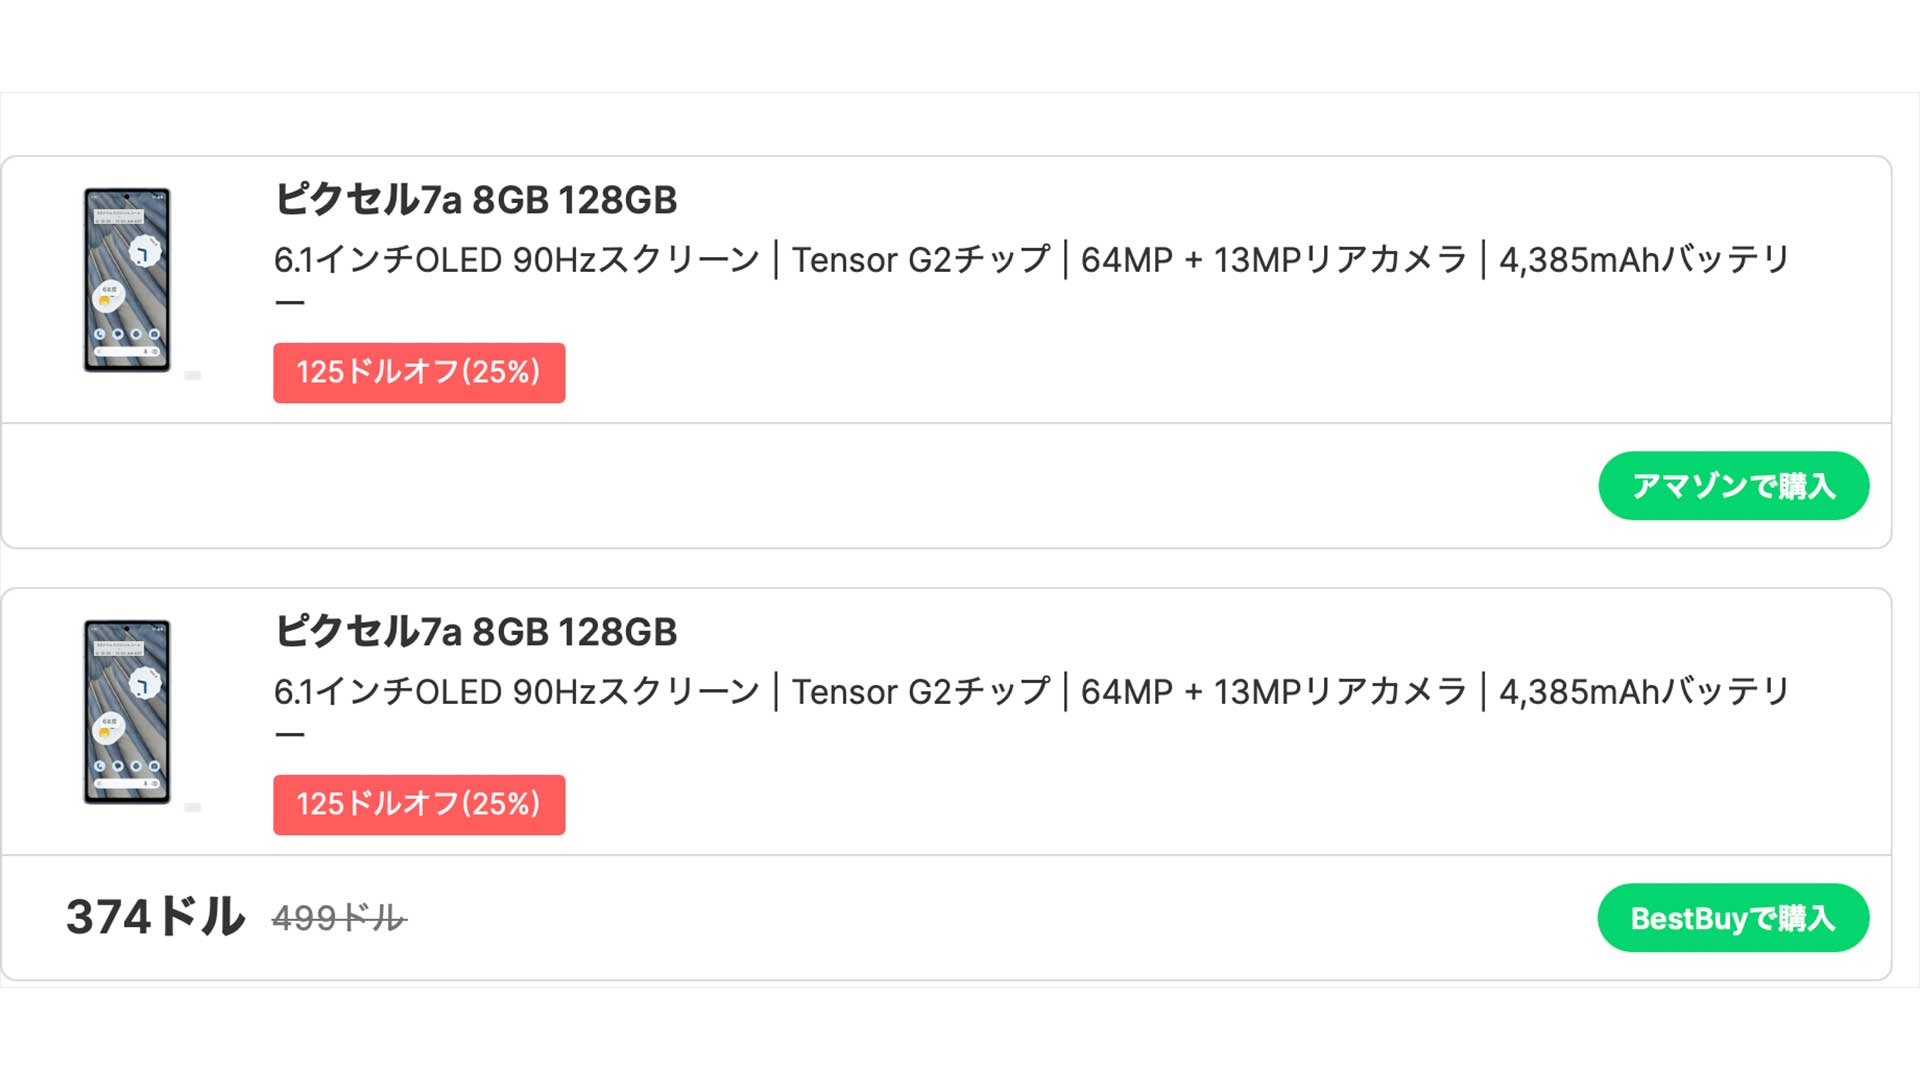Click the red 125ドルオフ(25%) badge in the Amazon card
Image resolution: width=1920 pixels, height=1080 pixels.
tap(419, 373)
